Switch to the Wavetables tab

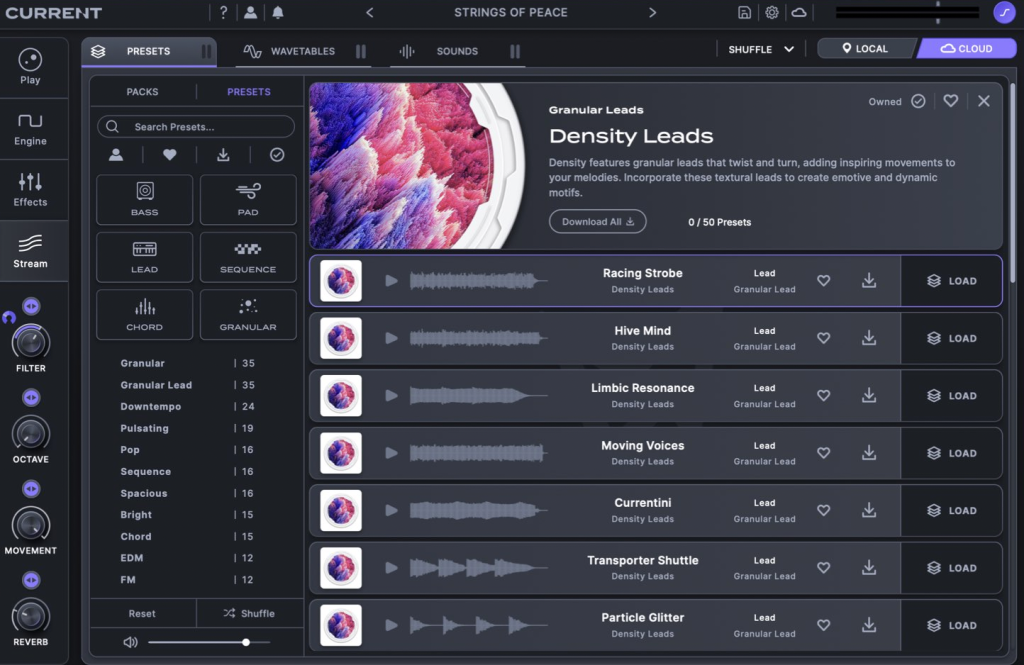point(303,51)
